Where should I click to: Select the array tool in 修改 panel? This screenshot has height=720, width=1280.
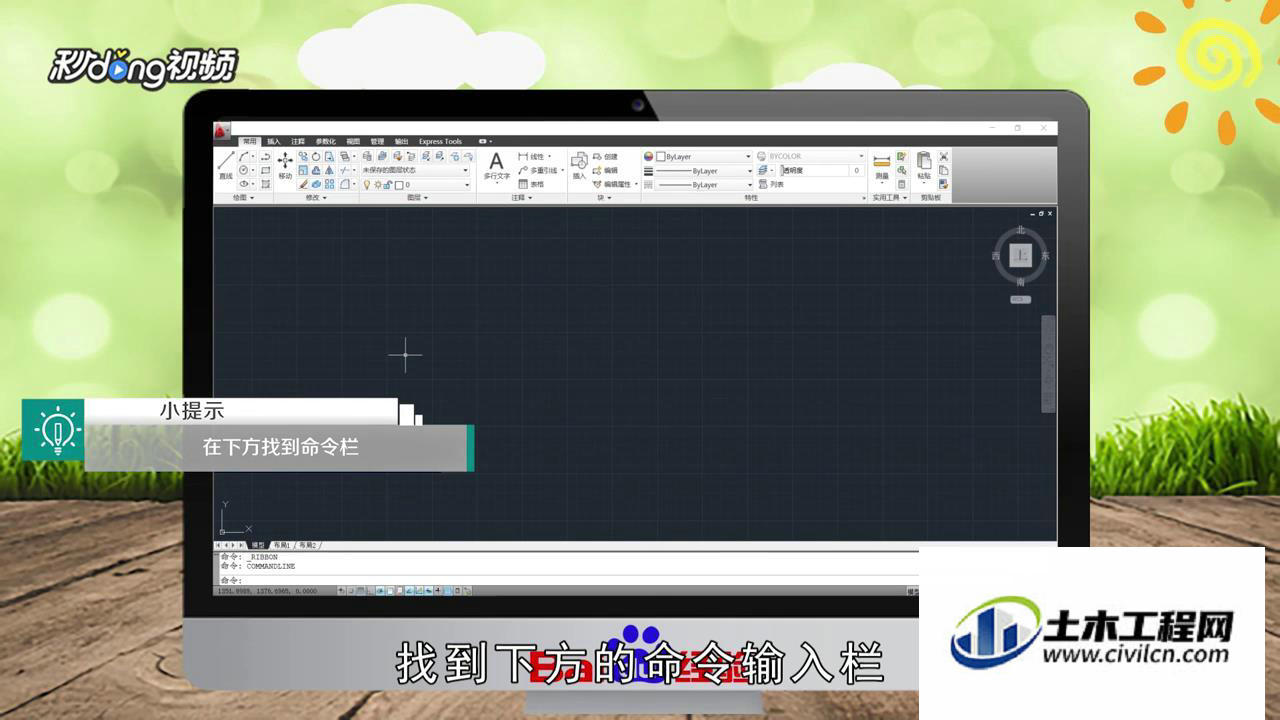(x=329, y=184)
